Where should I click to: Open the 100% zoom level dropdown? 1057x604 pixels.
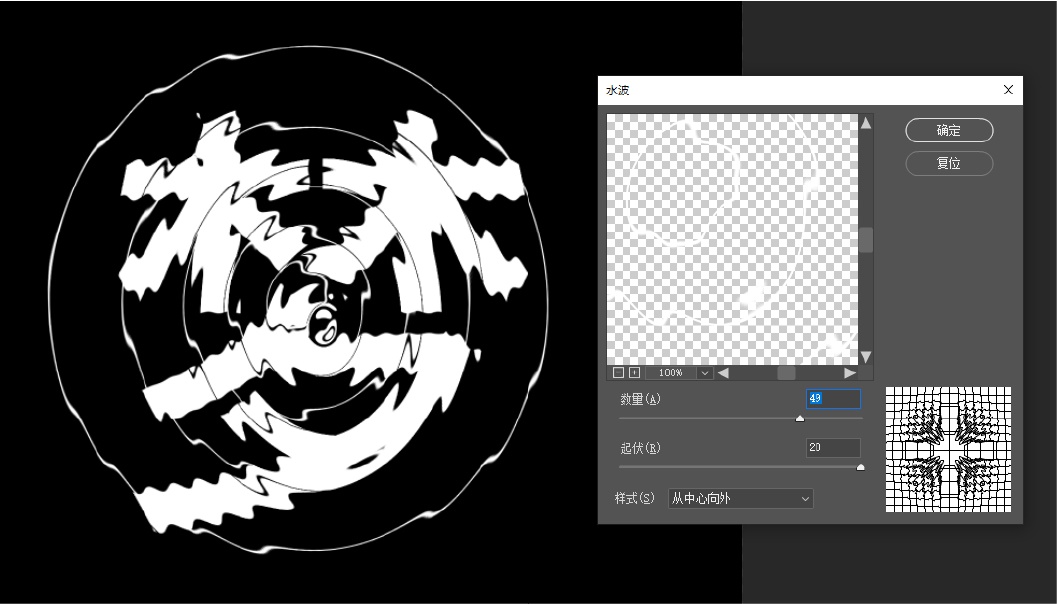coord(705,373)
